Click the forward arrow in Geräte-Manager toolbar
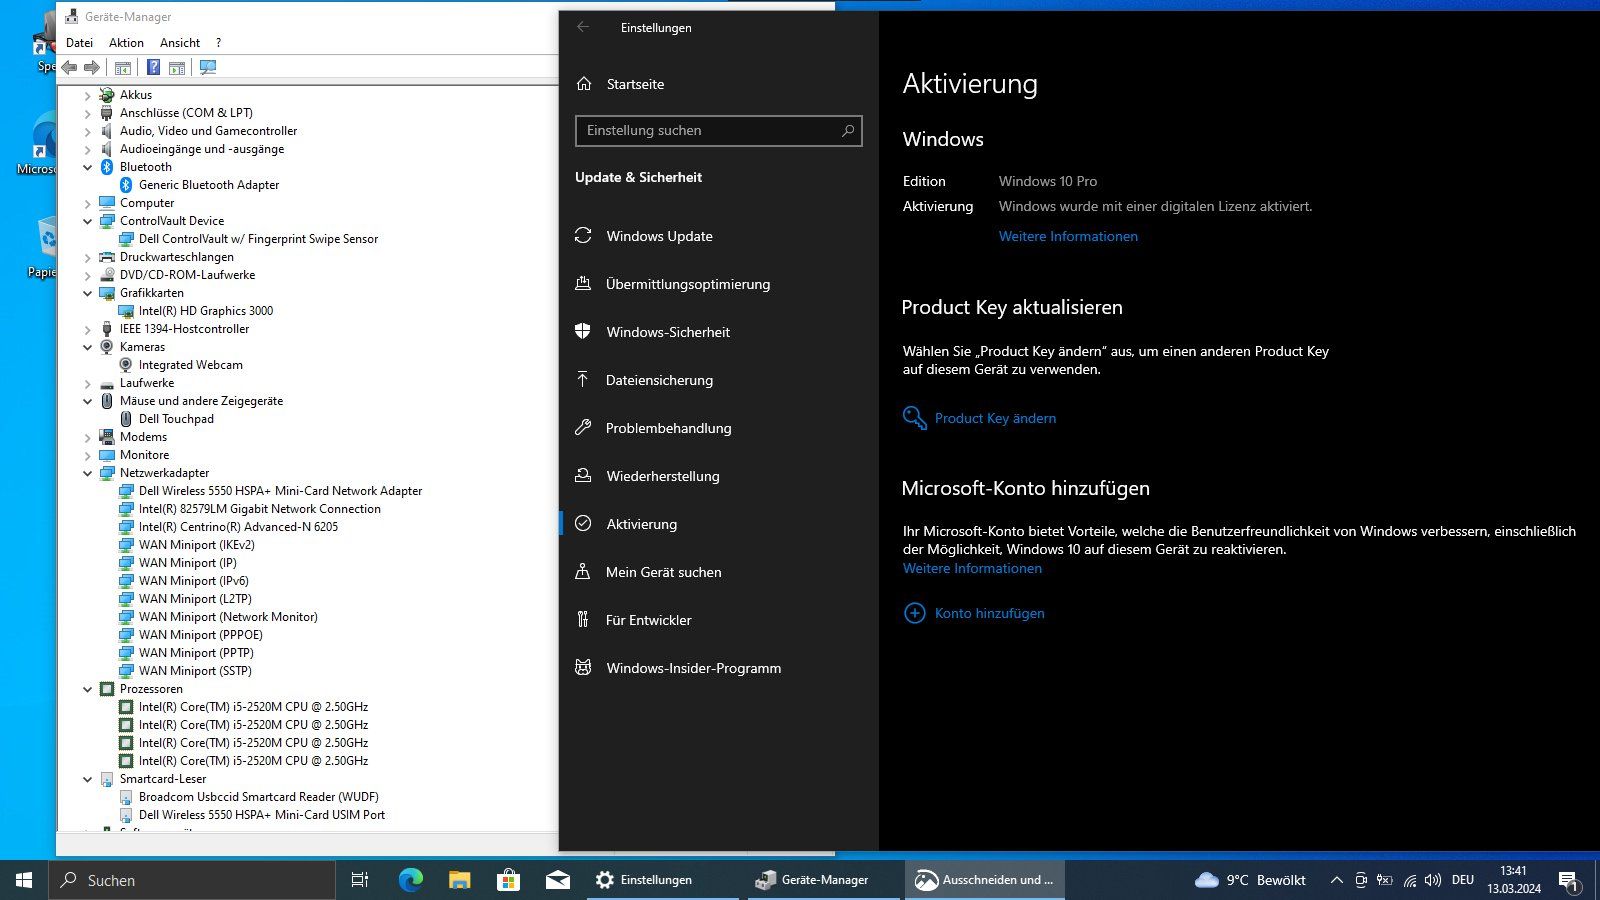 tap(92, 67)
